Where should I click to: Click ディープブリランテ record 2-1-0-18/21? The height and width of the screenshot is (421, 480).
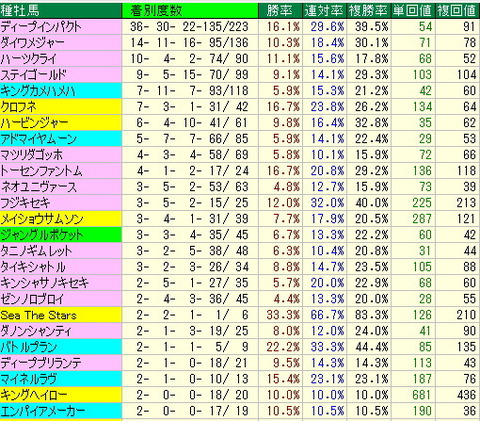[193, 363]
